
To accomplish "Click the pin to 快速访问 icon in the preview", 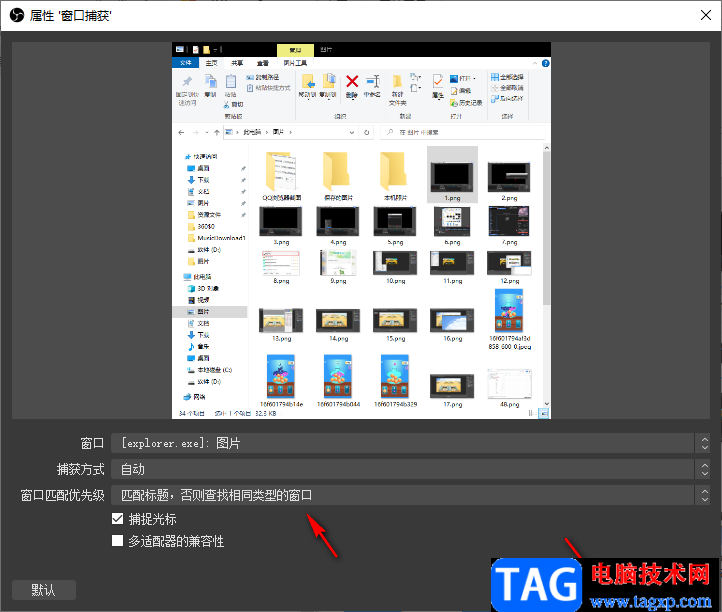I will (187, 82).
